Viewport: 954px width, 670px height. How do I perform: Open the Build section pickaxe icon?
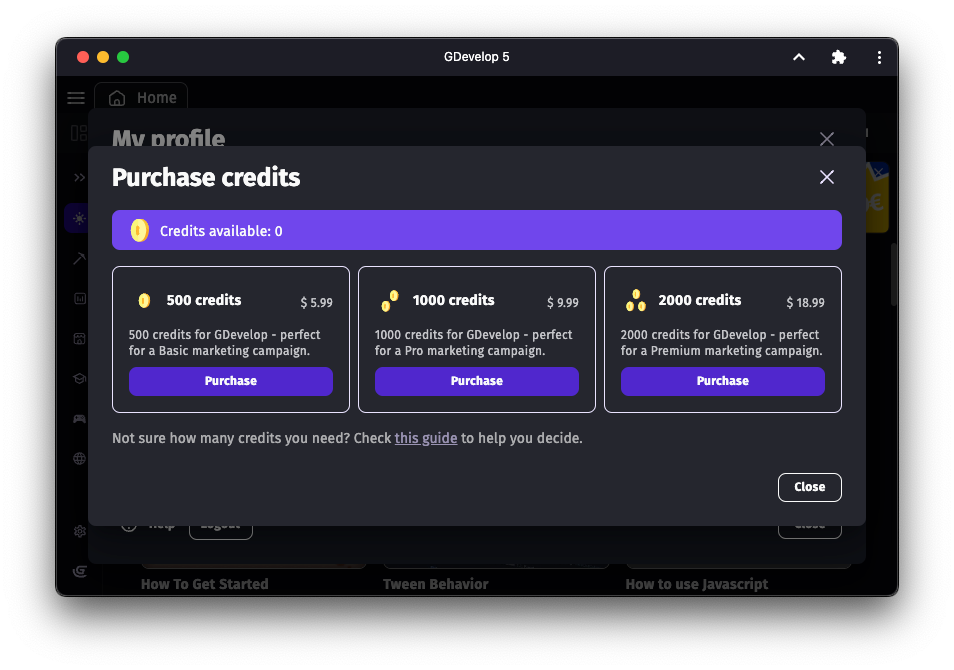[x=79, y=258]
